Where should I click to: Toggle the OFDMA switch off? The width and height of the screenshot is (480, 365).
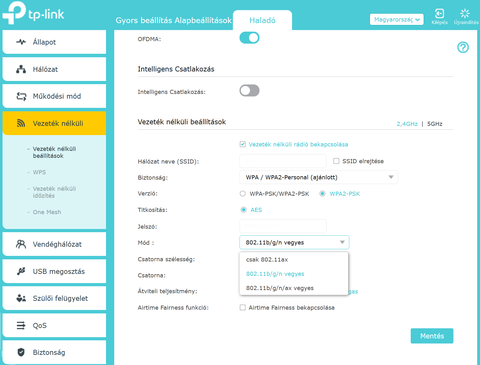click(249, 38)
